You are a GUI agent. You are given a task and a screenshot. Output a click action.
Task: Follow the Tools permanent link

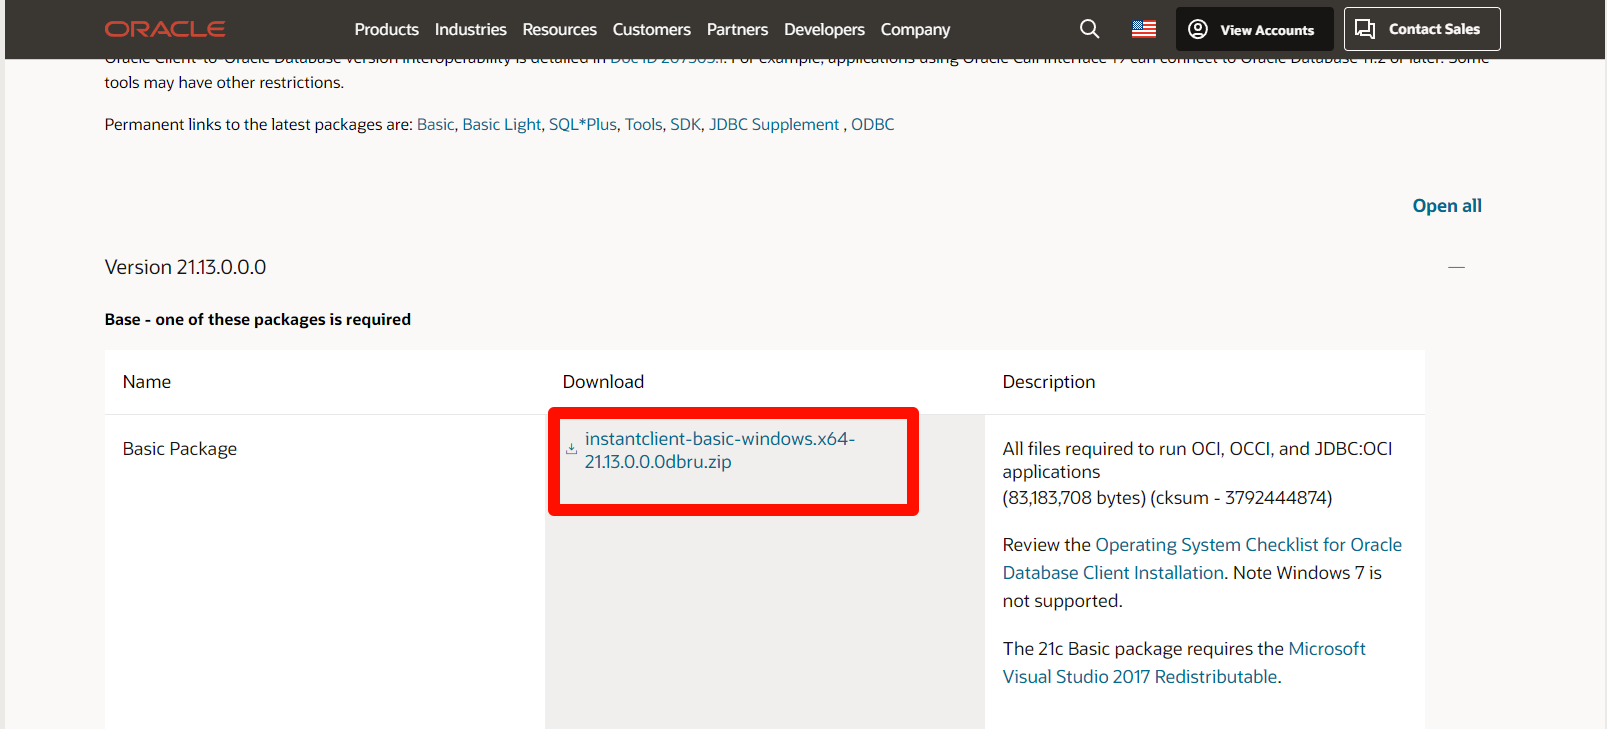point(644,124)
